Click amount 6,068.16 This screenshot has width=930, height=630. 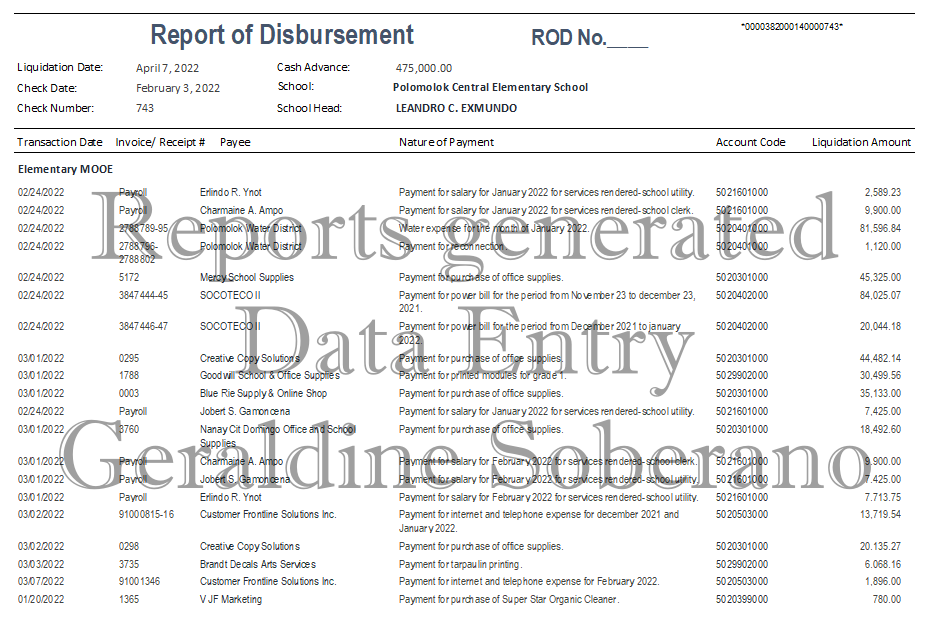point(883,564)
